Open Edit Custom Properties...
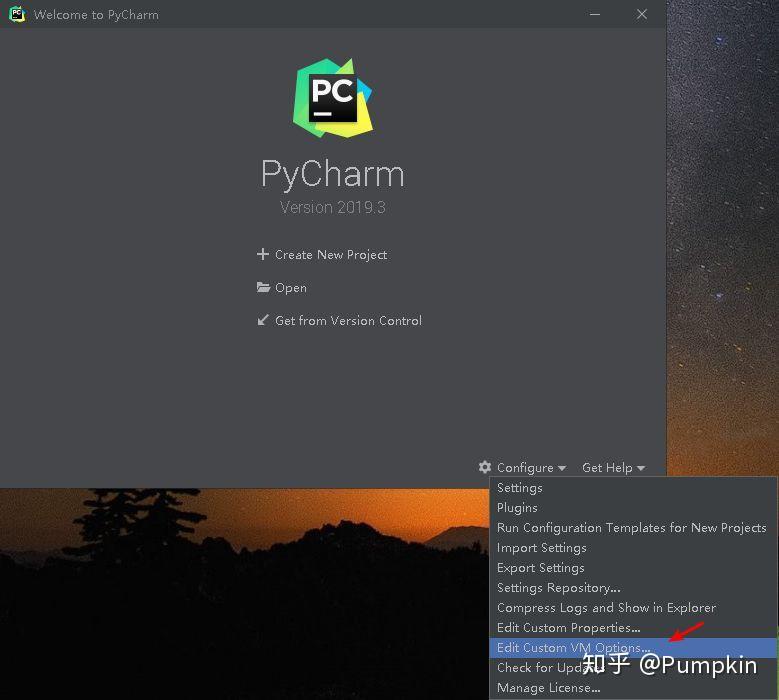This screenshot has height=700, width=779. pos(633,627)
